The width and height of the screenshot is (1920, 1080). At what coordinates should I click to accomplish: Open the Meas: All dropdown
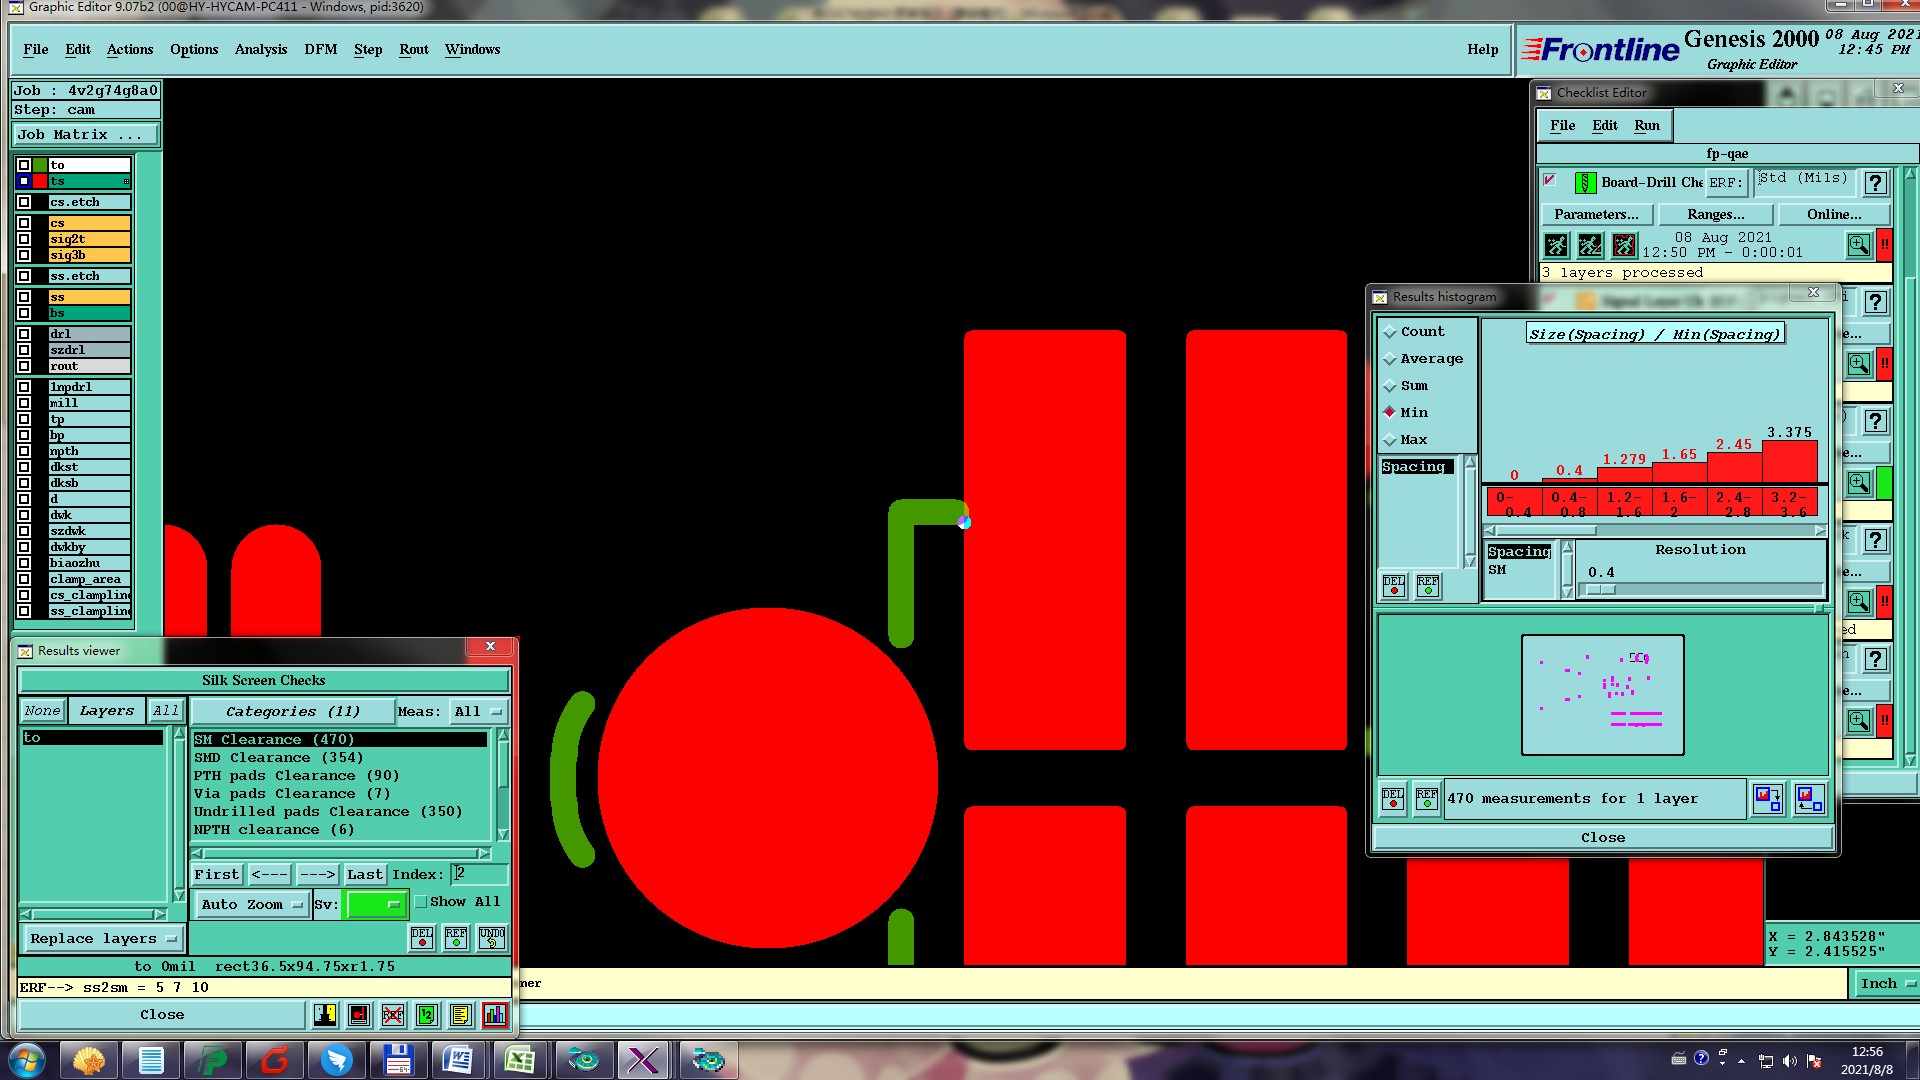(x=477, y=712)
